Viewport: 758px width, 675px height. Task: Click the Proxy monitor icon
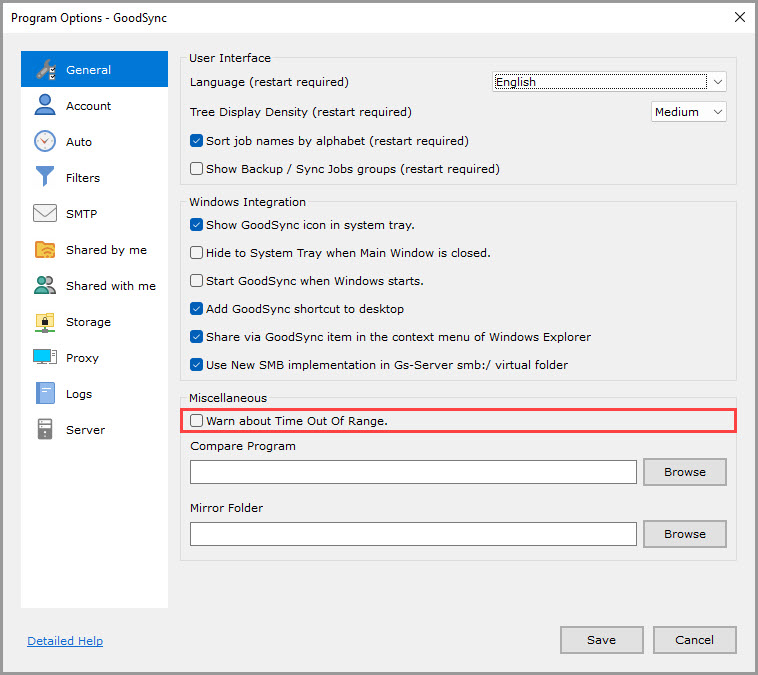pyautogui.click(x=45, y=357)
